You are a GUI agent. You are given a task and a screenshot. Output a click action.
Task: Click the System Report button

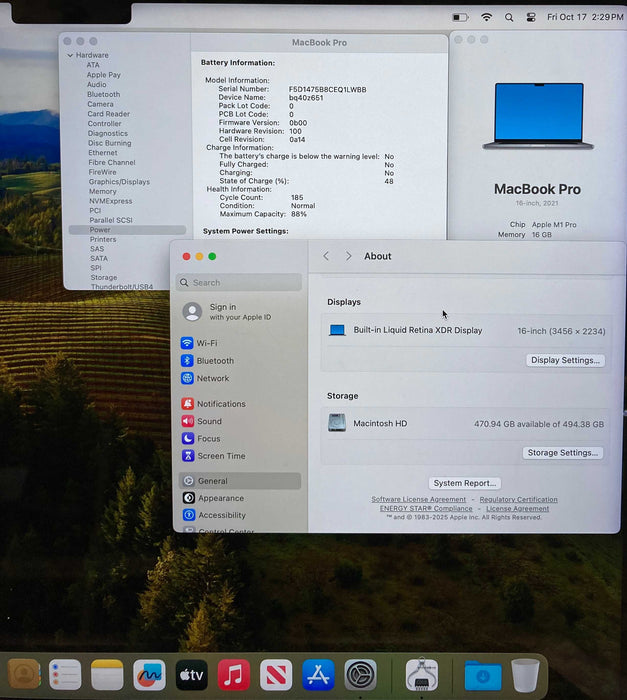(464, 483)
